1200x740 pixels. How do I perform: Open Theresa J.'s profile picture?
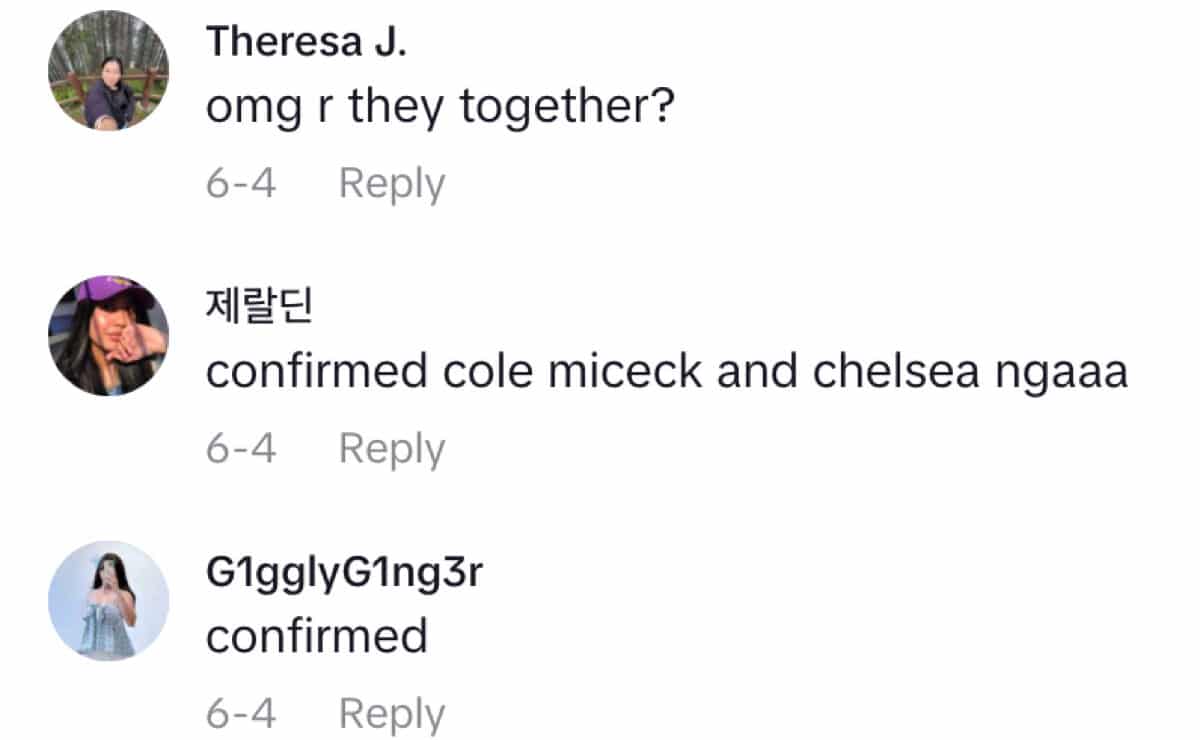(x=108, y=71)
